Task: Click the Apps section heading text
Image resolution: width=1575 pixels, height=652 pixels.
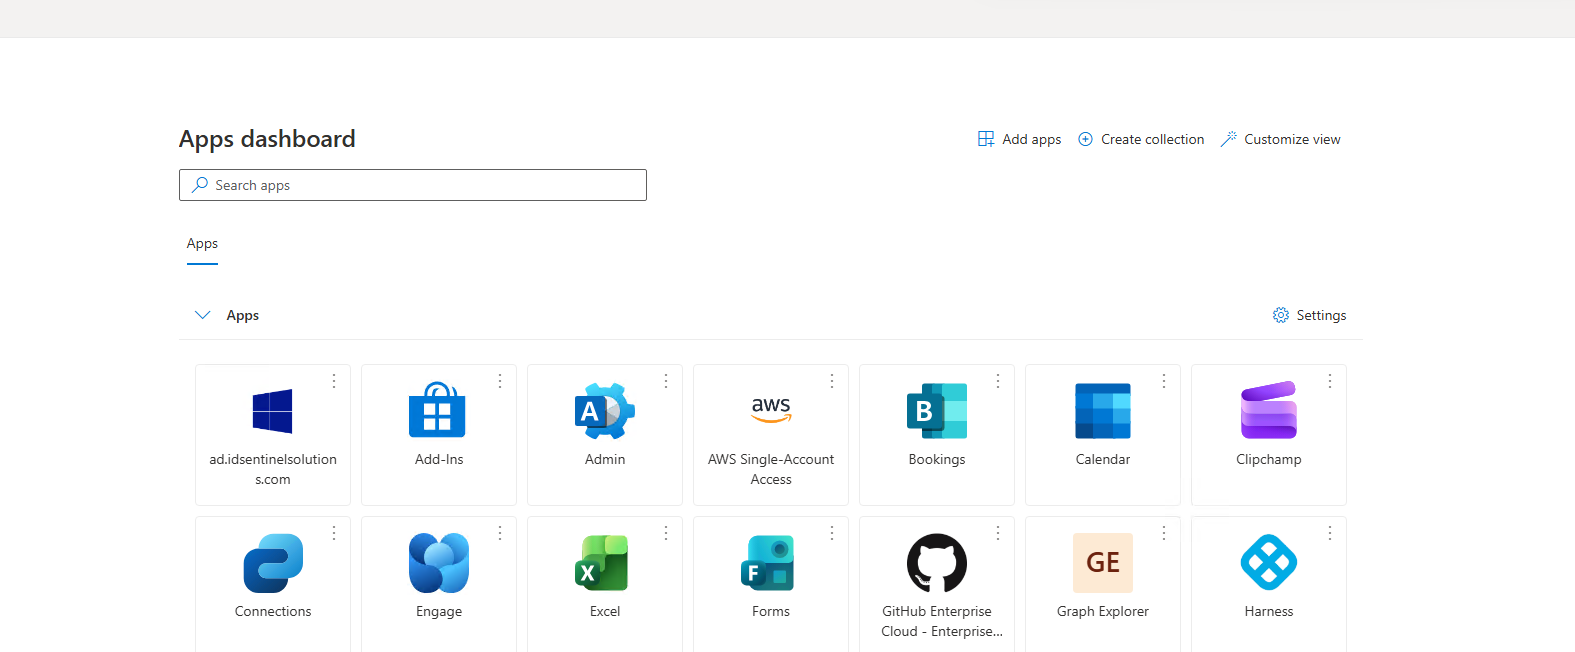Action: tap(243, 315)
